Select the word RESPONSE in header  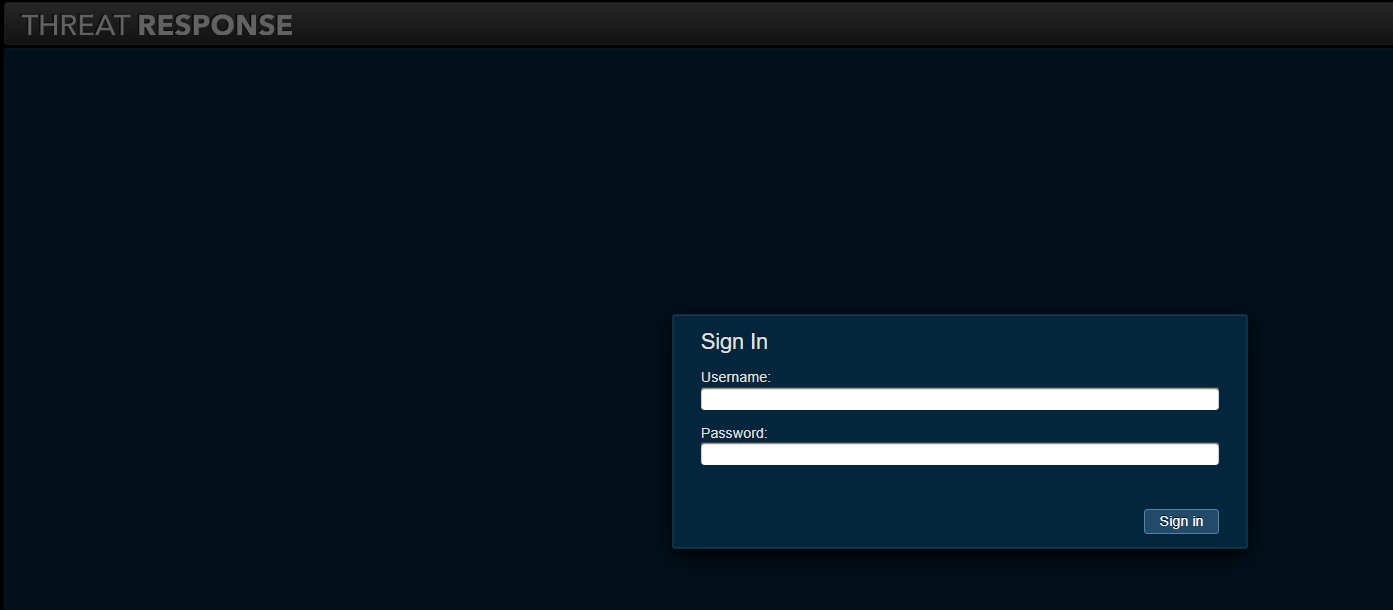point(215,25)
